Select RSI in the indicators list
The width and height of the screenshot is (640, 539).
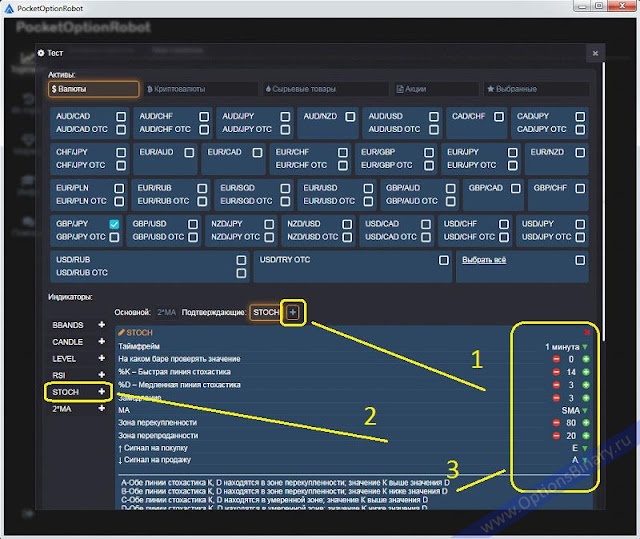[x=59, y=375]
